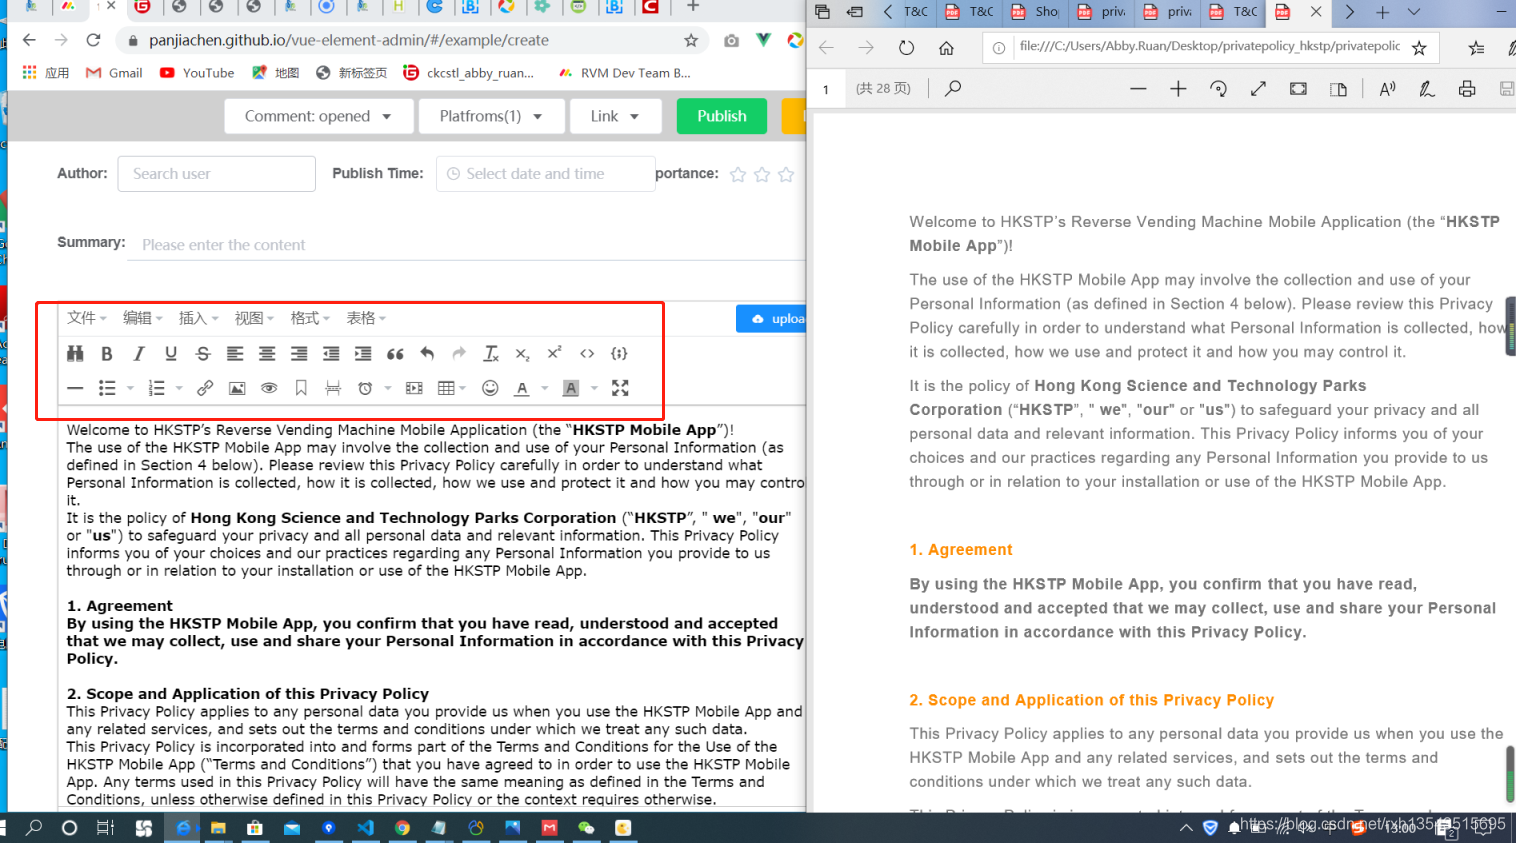Preview content with the eye icon
Image resolution: width=1516 pixels, height=843 pixels.
tap(269, 388)
